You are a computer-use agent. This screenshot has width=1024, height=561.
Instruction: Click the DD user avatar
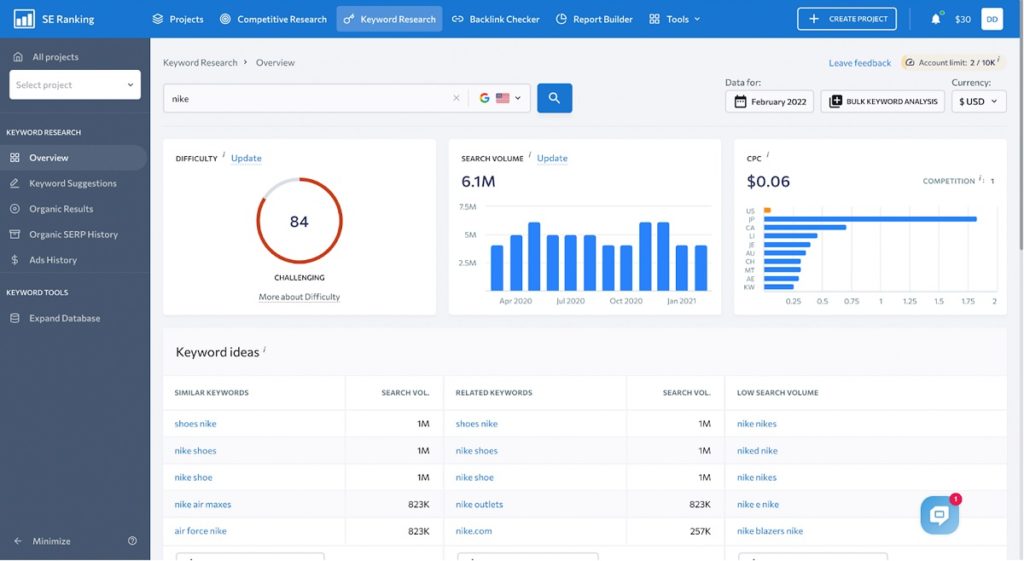pyautogui.click(x=992, y=19)
